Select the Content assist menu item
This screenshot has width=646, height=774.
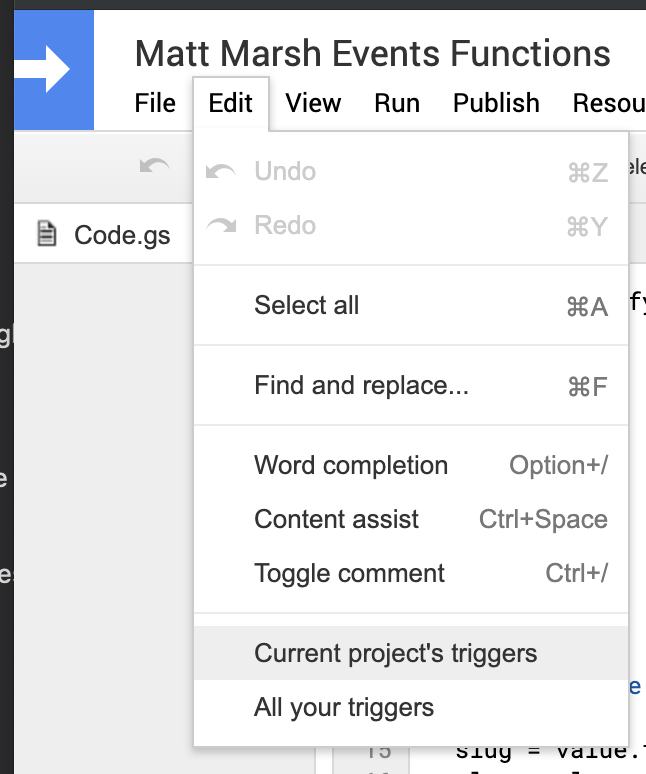pos(337,520)
